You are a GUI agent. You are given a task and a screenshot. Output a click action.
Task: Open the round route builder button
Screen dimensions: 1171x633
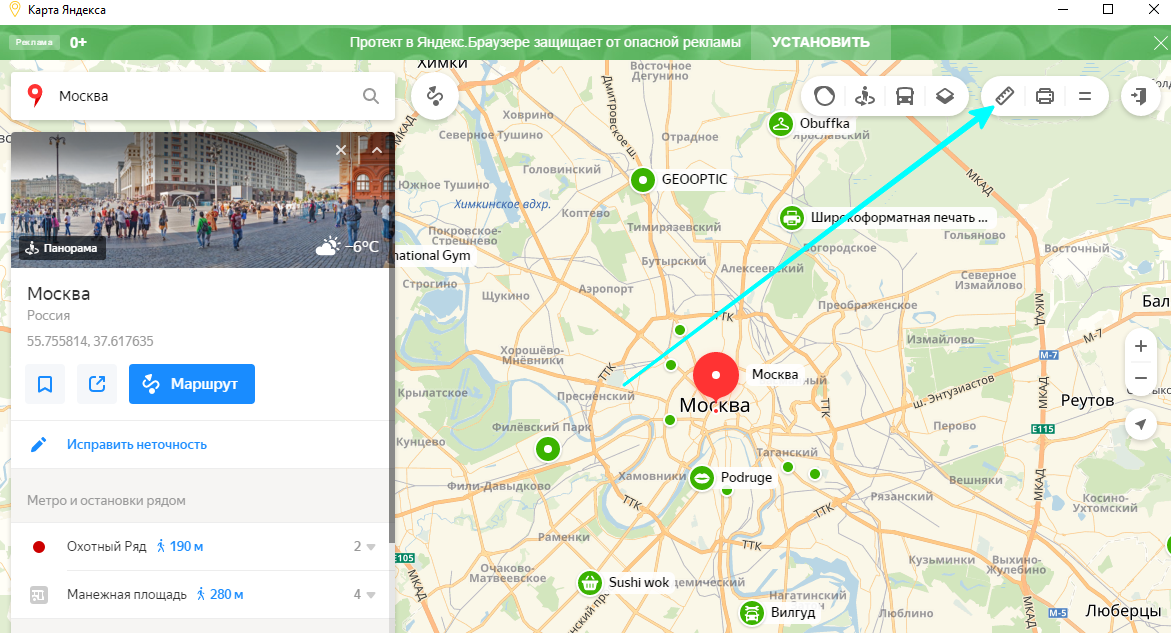click(435, 96)
